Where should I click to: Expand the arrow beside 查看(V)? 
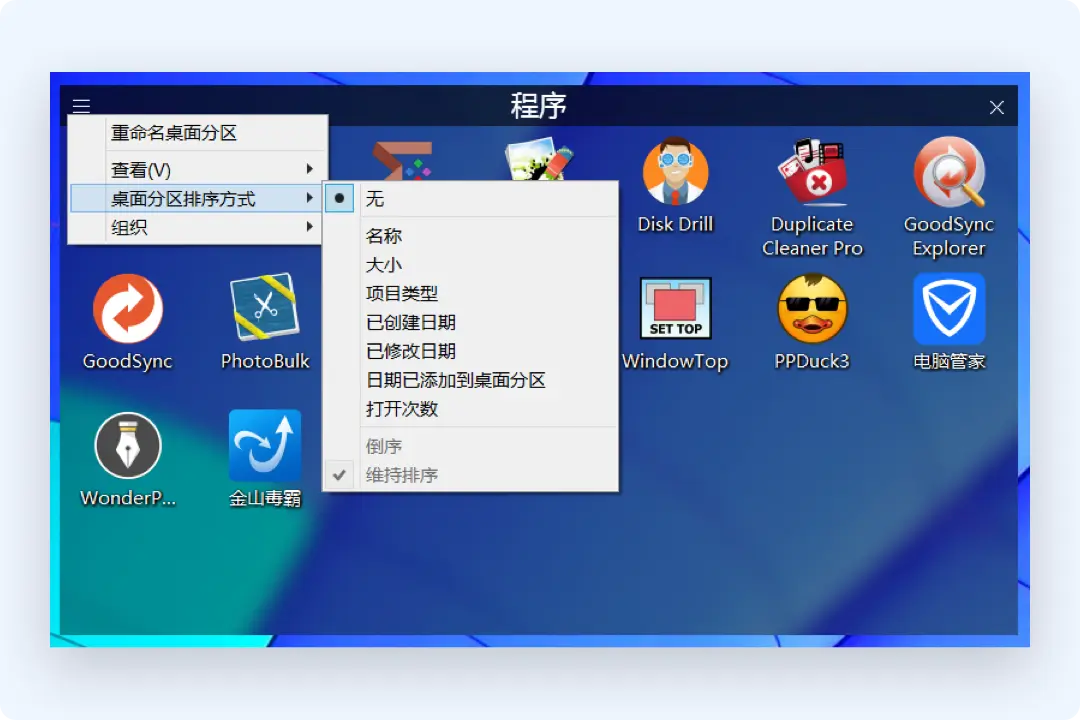[x=309, y=169]
